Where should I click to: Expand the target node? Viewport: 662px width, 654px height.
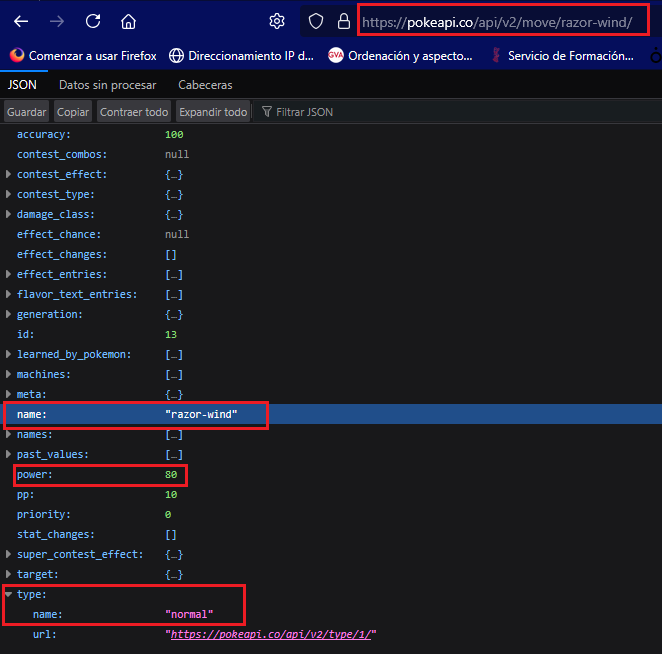tap(8, 574)
